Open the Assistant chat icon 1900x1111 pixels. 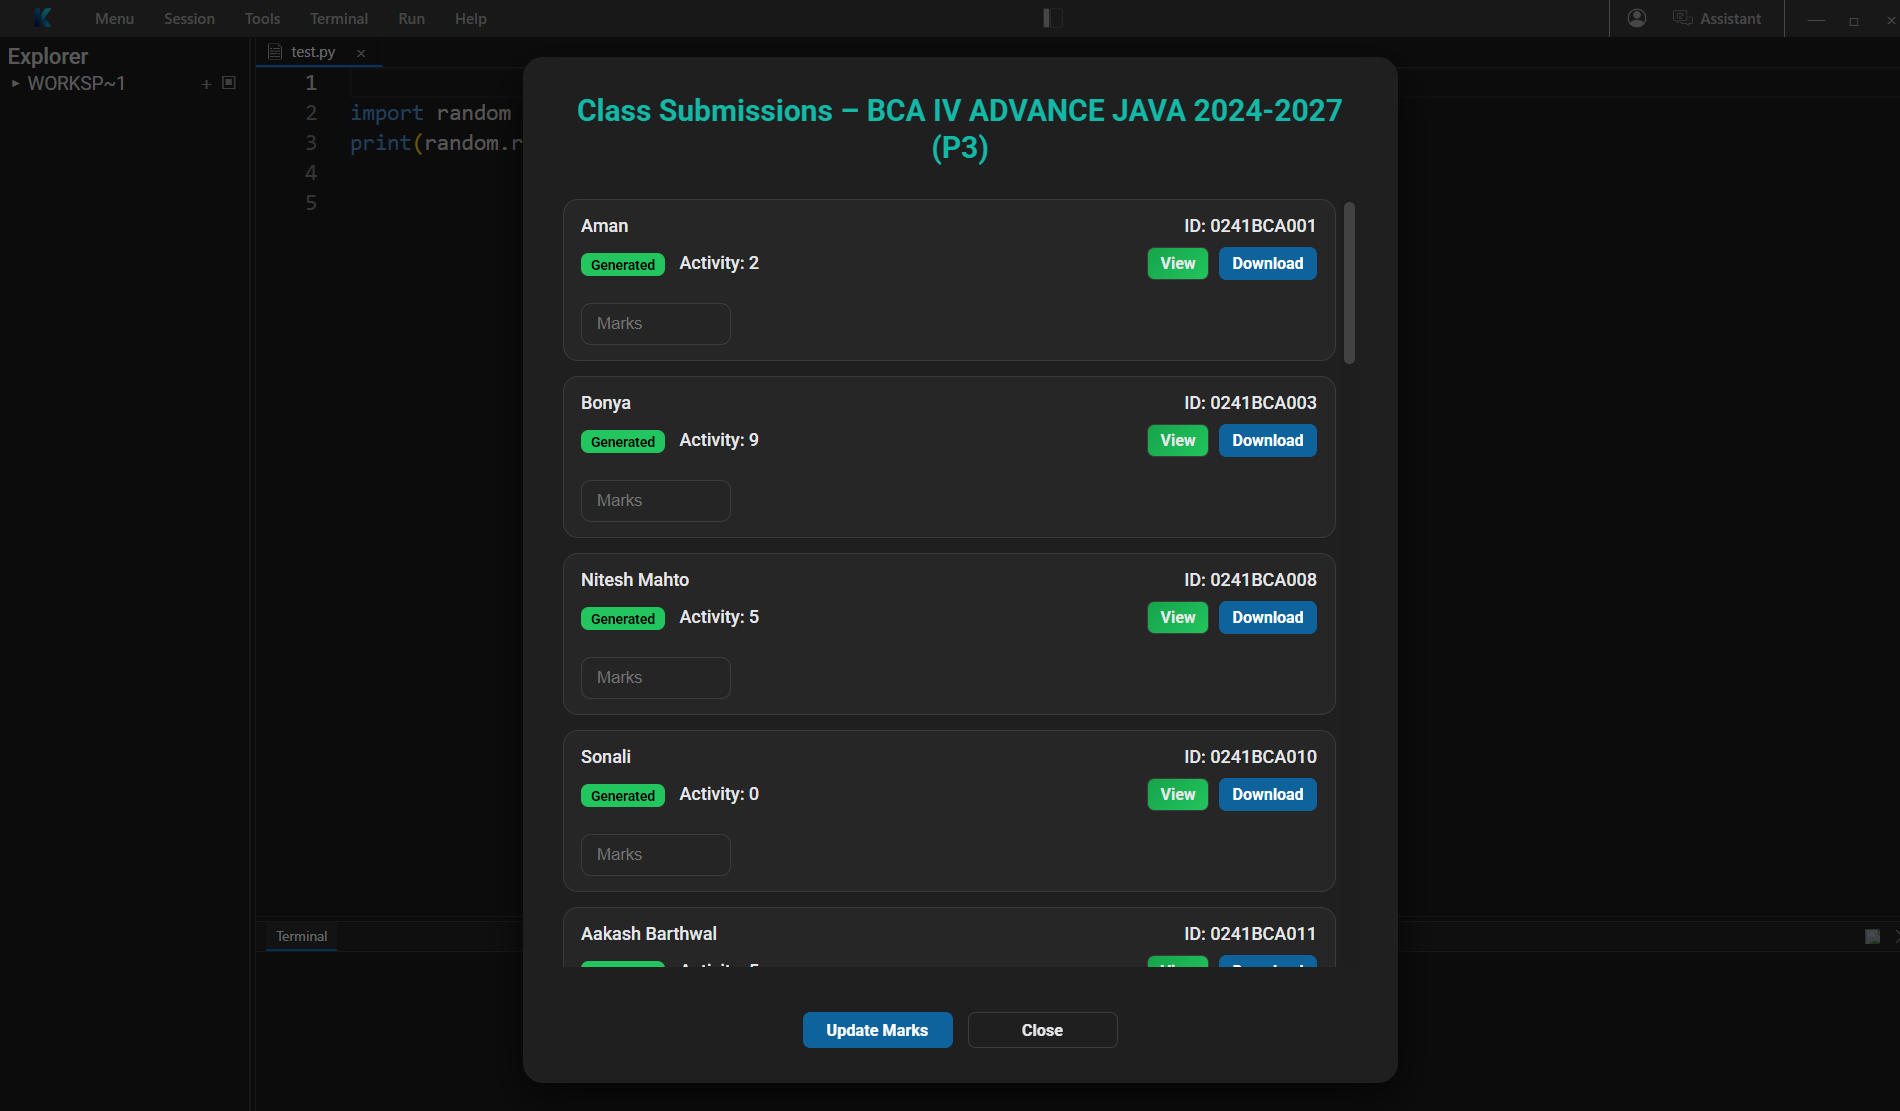1682,18
